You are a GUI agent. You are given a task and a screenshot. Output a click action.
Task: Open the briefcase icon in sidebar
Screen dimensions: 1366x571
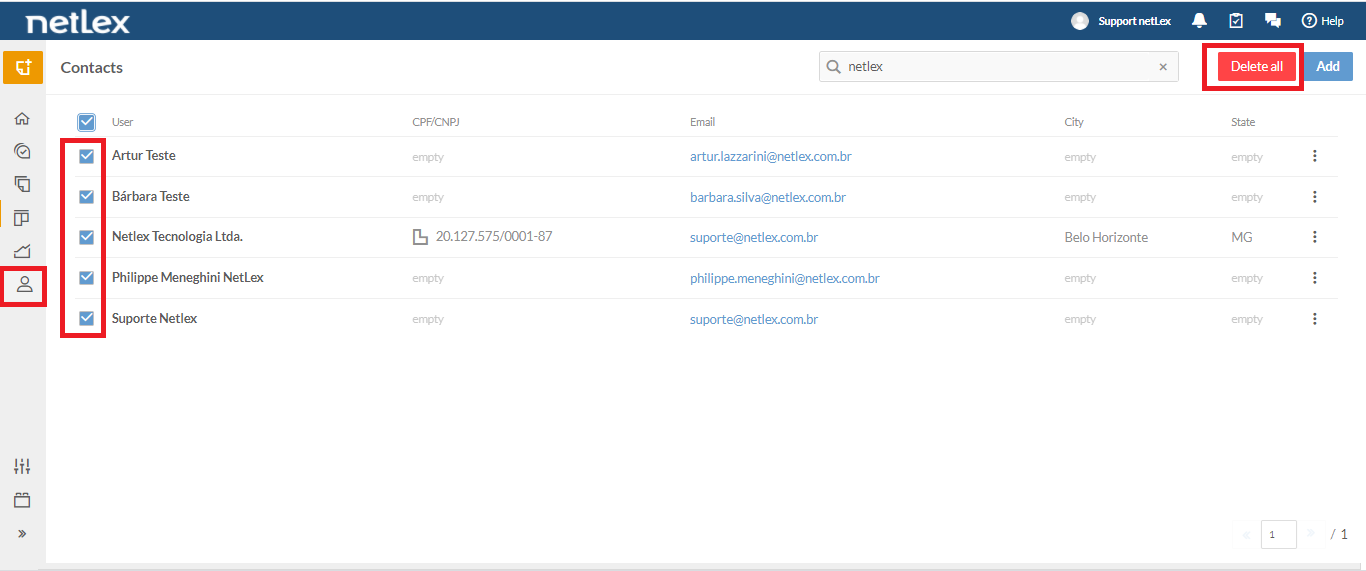(22, 500)
